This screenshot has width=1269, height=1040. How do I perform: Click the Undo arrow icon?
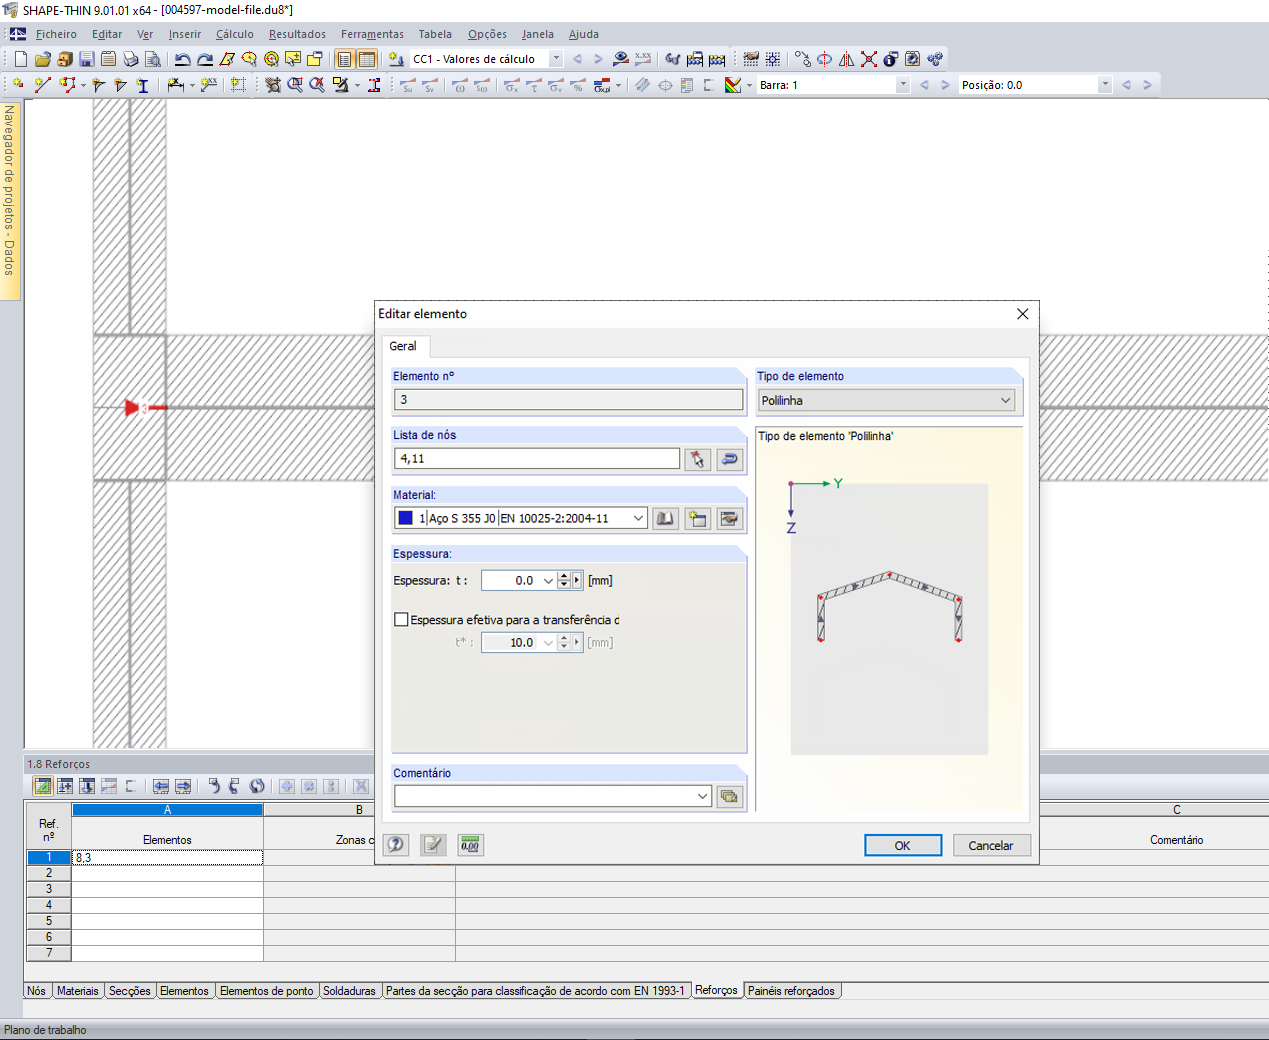click(182, 59)
